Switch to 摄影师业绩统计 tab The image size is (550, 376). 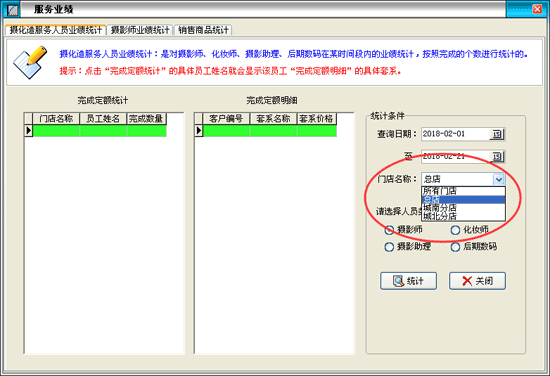(140, 30)
